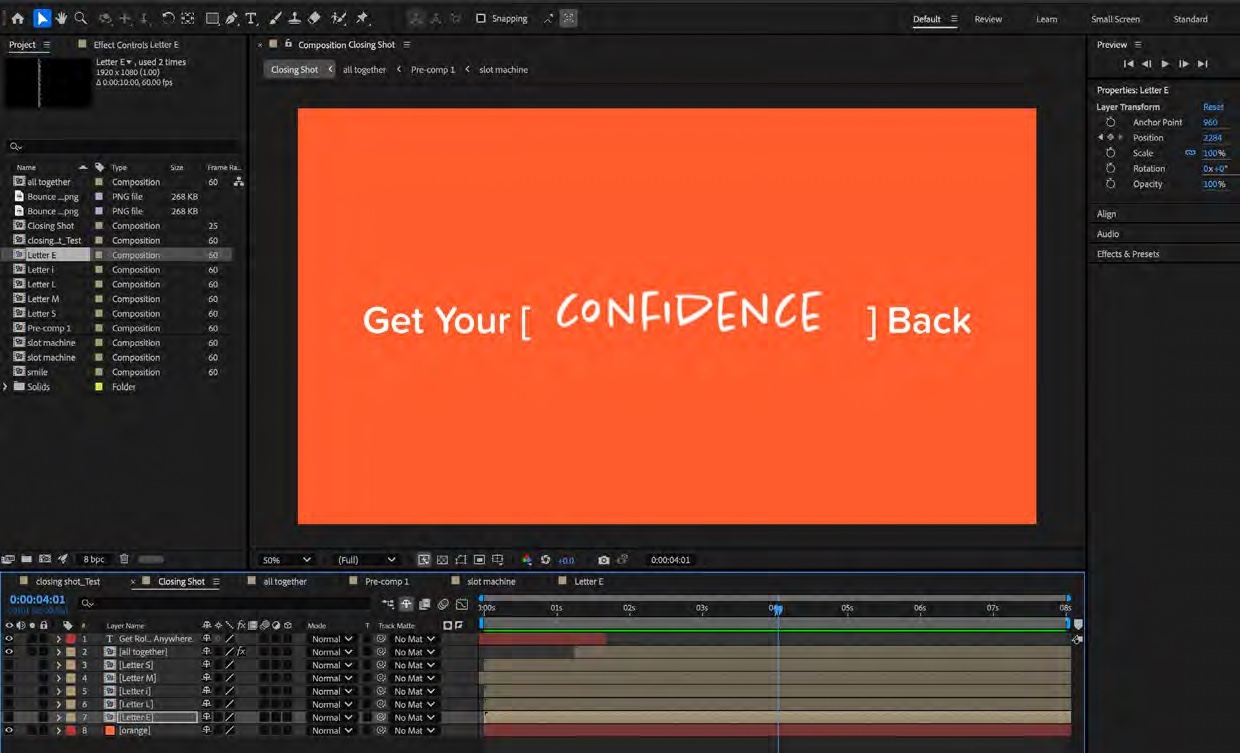Click the motion blur enable icon in timeline
This screenshot has width=1240, height=753.
pyautogui.click(x=443, y=604)
